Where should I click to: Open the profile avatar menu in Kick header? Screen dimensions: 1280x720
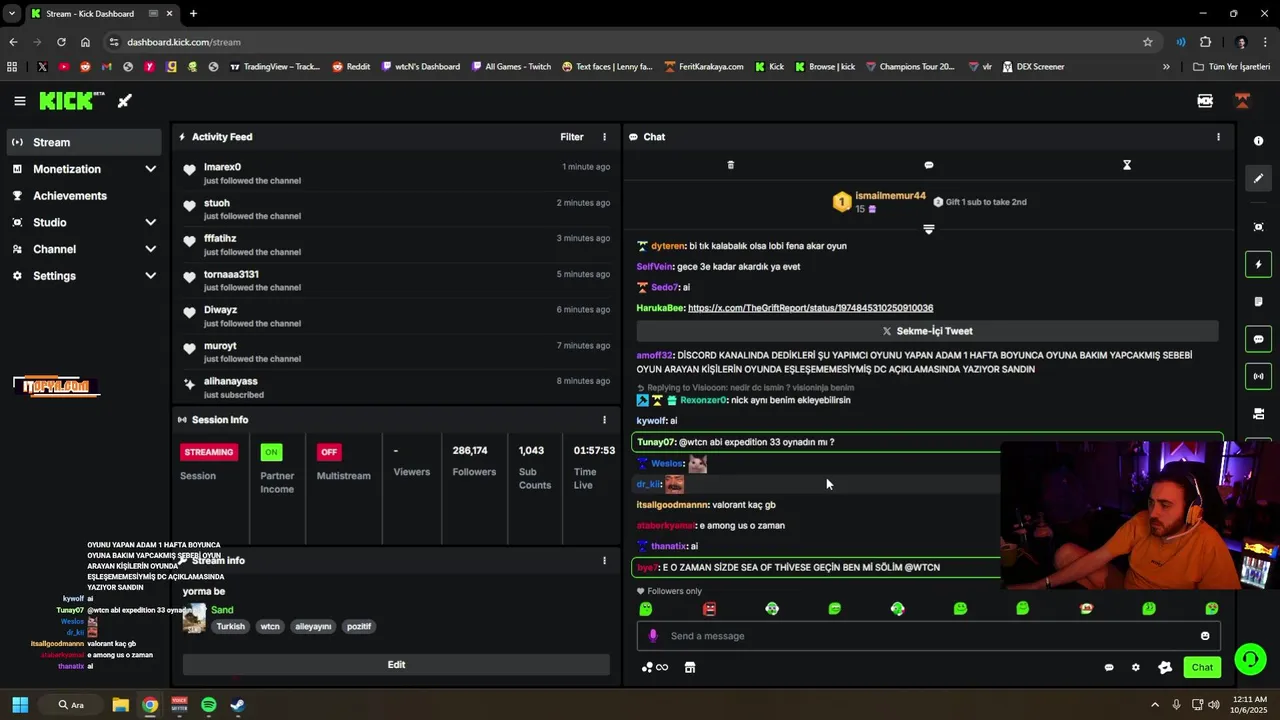[x=1242, y=101]
